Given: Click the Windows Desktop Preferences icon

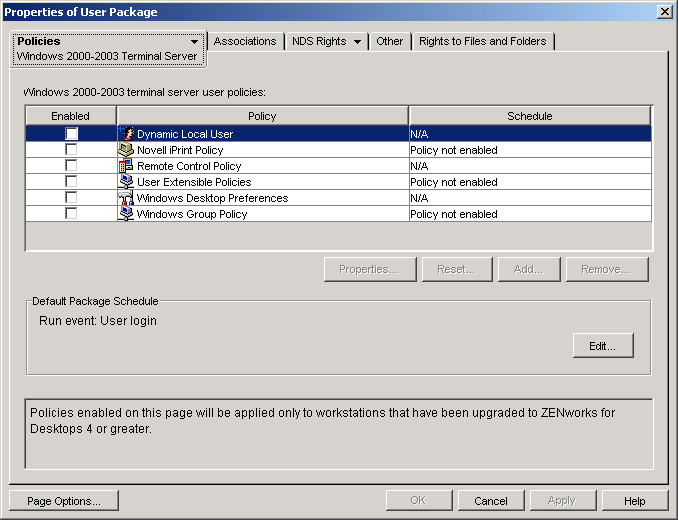Looking at the screenshot, I should point(126,198).
